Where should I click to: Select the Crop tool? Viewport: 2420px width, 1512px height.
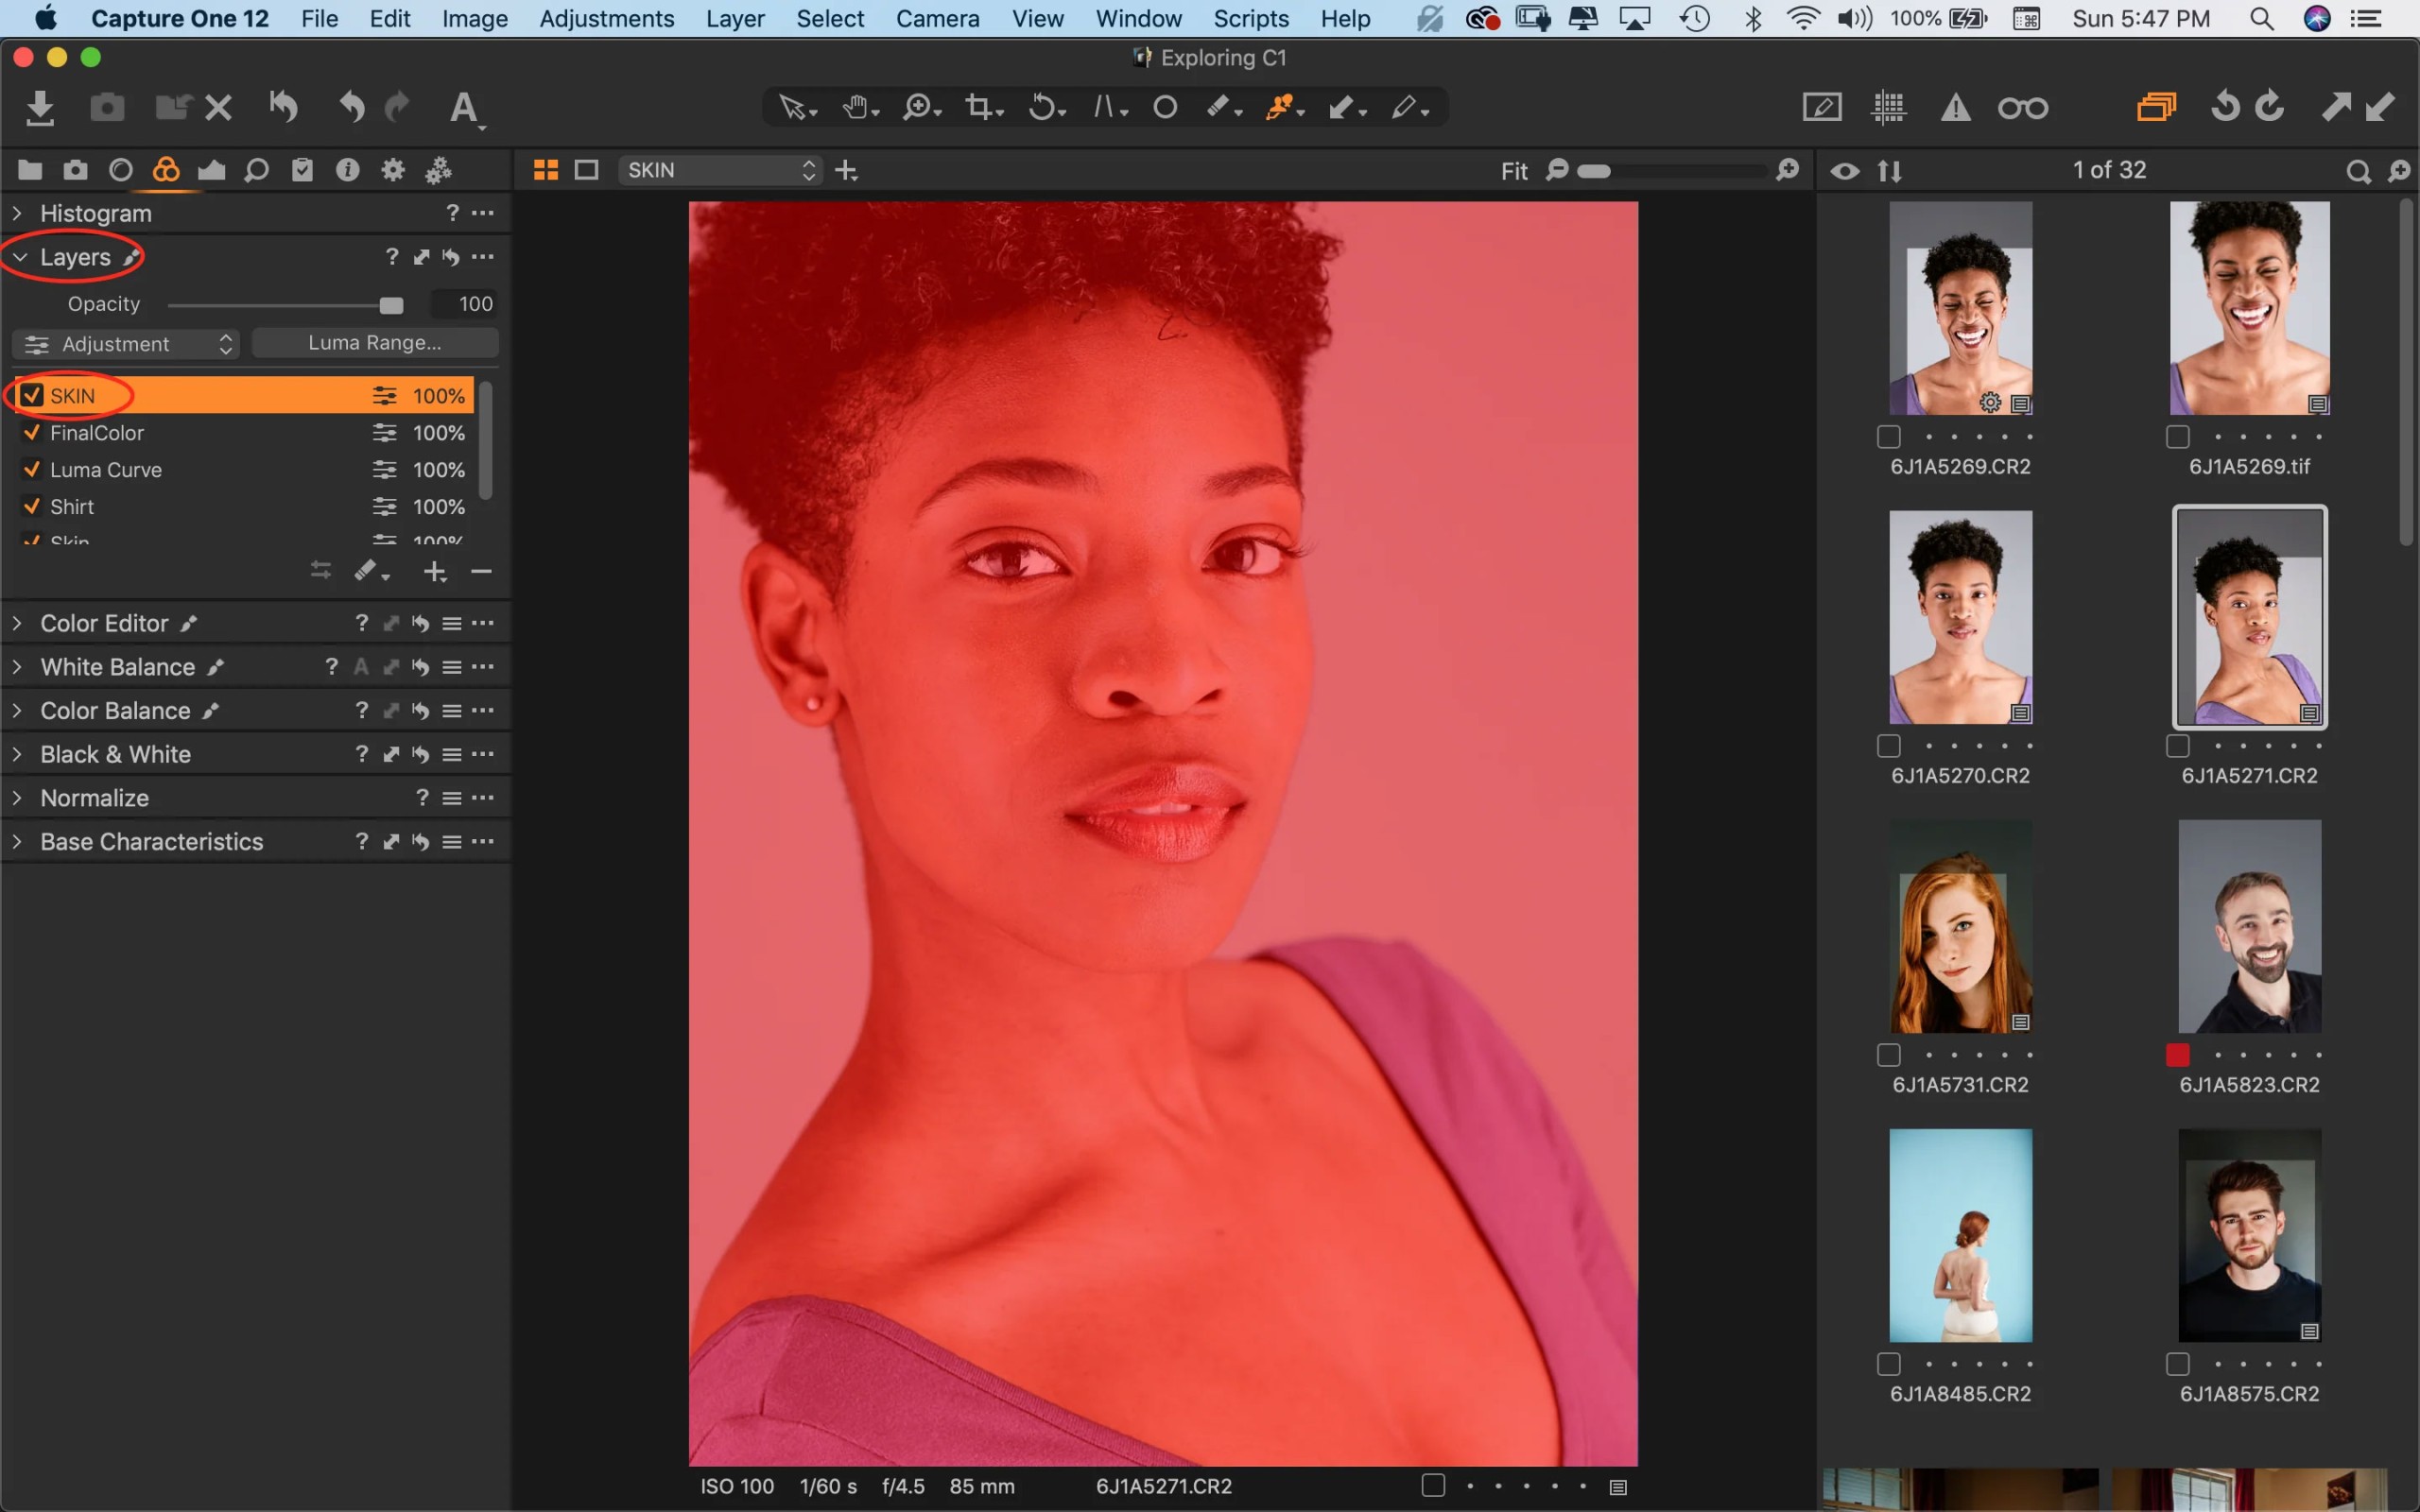tap(983, 107)
